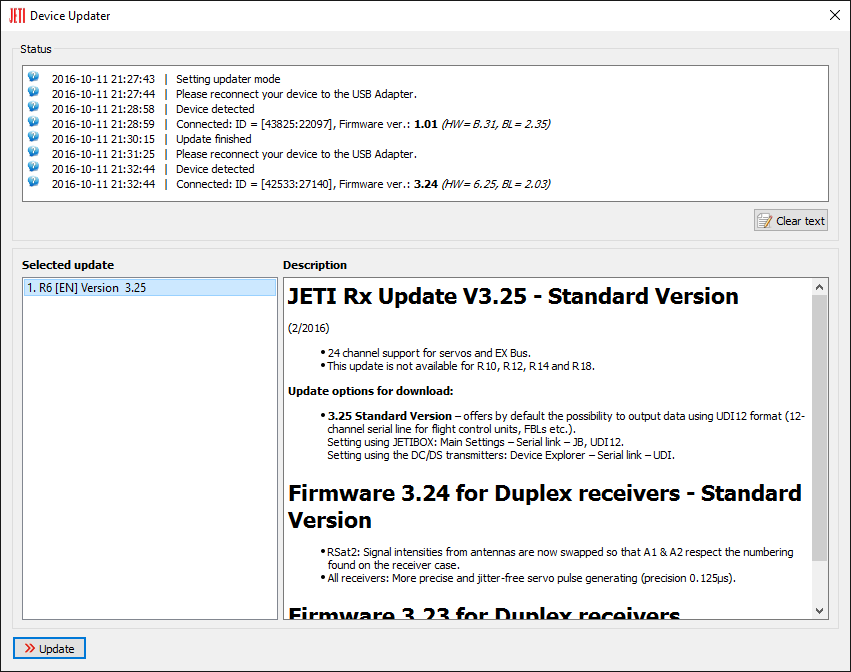This screenshot has height=672, width=851.
Task: Start the firmware update with Update button
Action: point(49,648)
